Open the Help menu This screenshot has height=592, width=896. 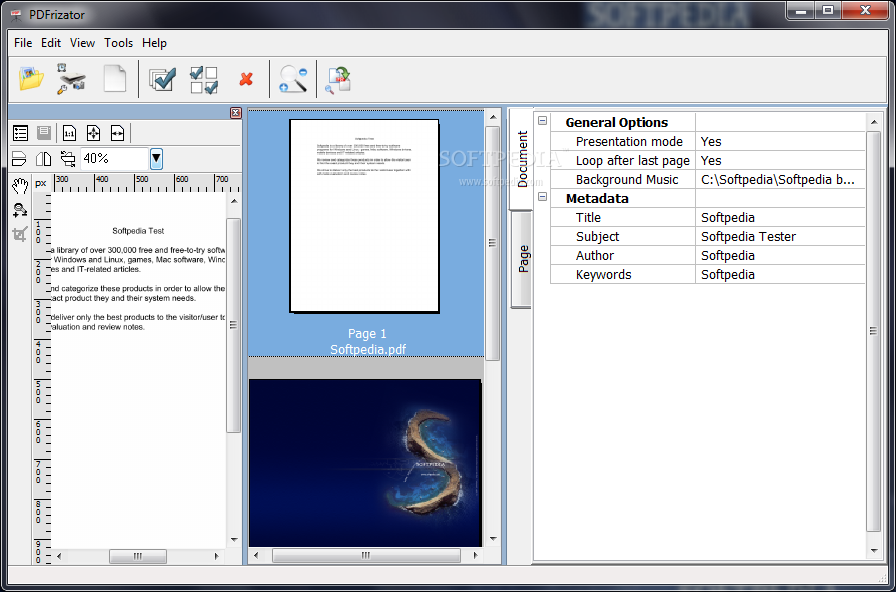pyautogui.click(x=154, y=43)
